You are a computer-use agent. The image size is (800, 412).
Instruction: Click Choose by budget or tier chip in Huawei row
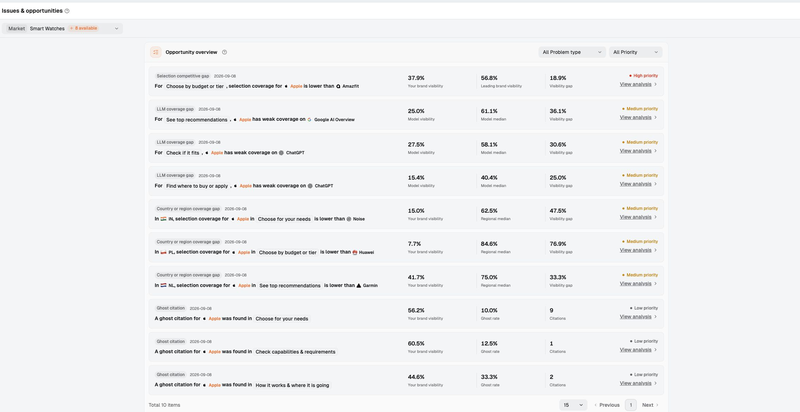288,252
